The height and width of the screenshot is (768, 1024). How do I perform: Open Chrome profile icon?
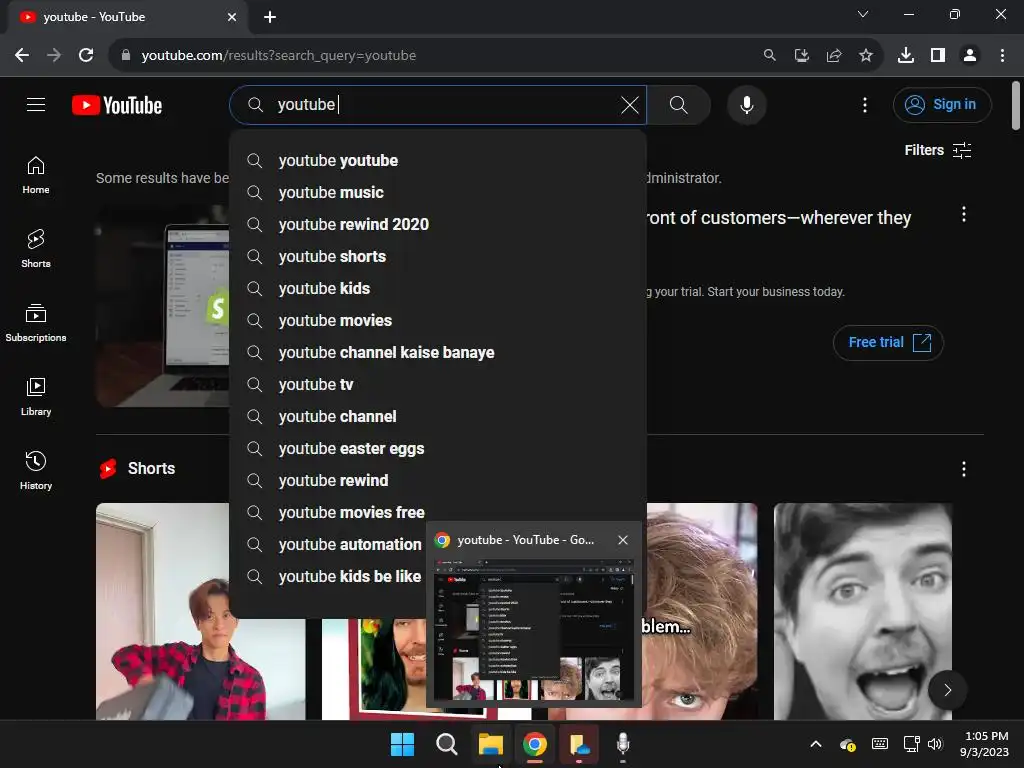point(970,56)
